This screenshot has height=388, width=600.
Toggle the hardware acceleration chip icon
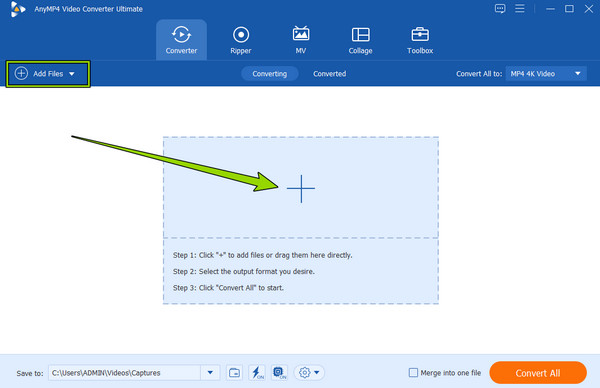click(279, 373)
